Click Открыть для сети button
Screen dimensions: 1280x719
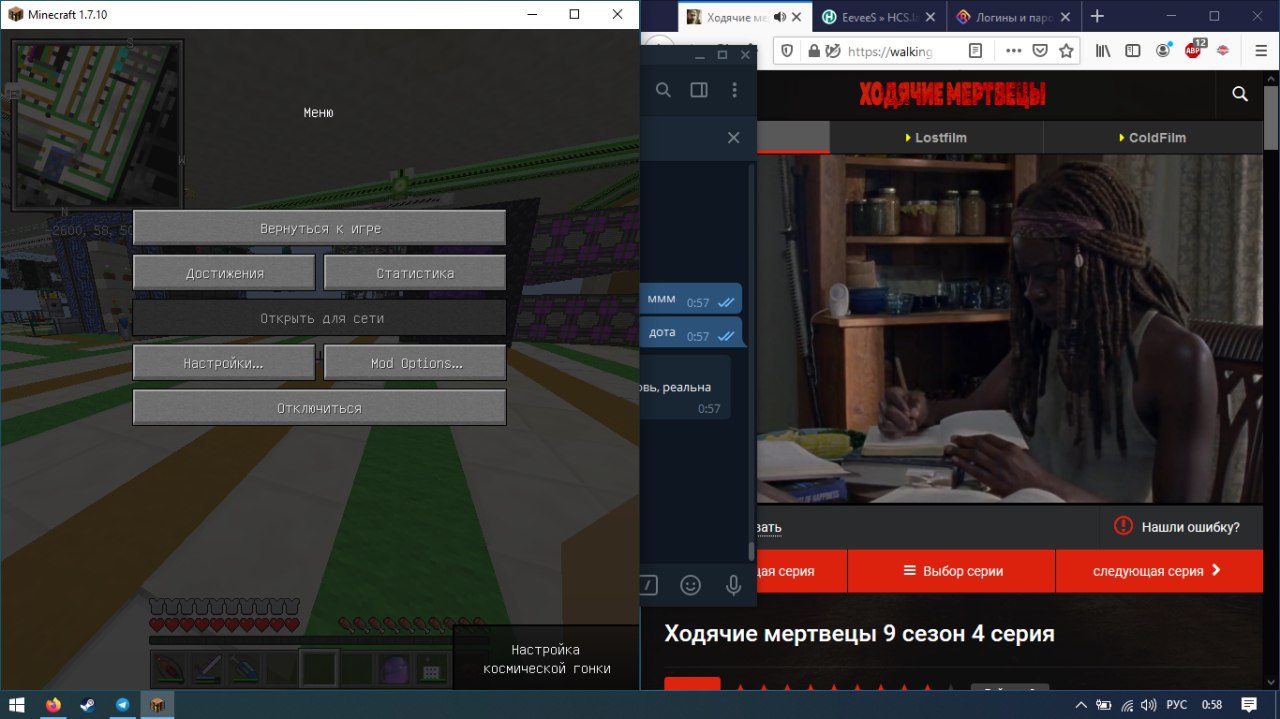pos(319,318)
